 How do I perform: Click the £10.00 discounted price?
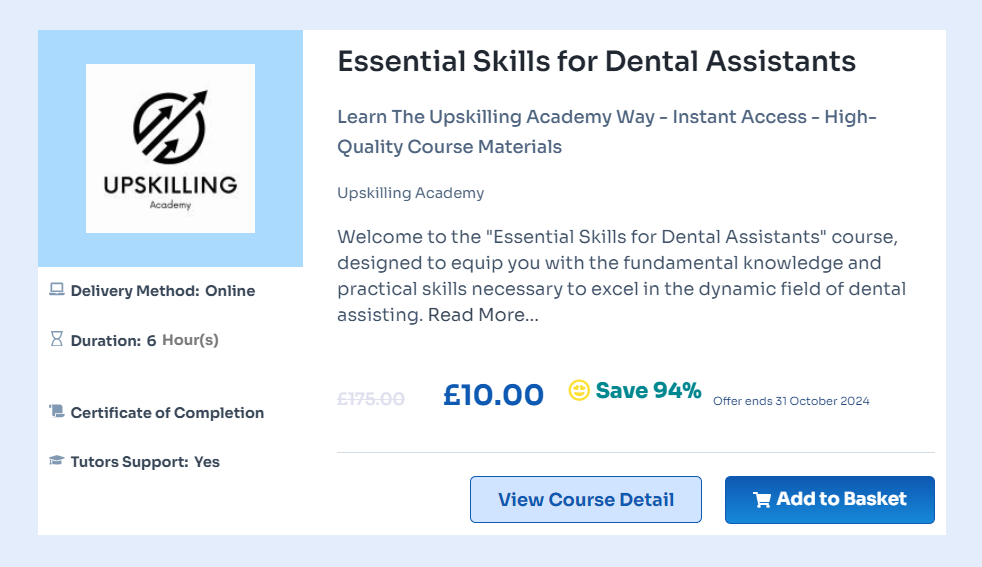coord(493,395)
